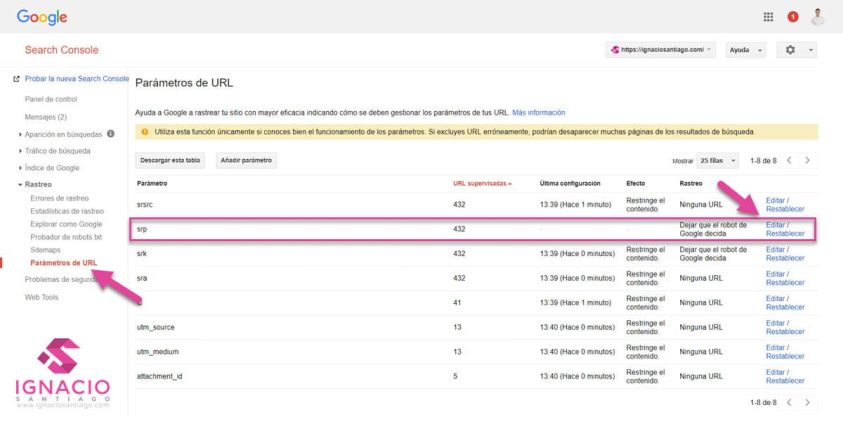Click Editar for the utm_medium parameter

[775, 348]
